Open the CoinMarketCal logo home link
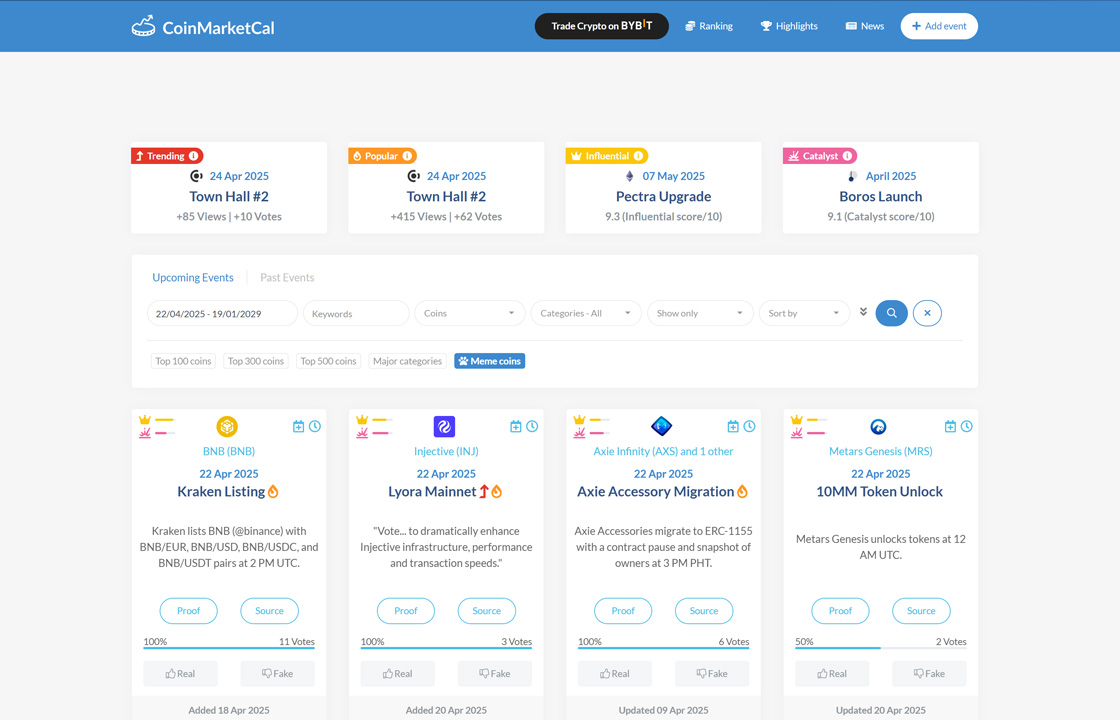 point(203,26)
